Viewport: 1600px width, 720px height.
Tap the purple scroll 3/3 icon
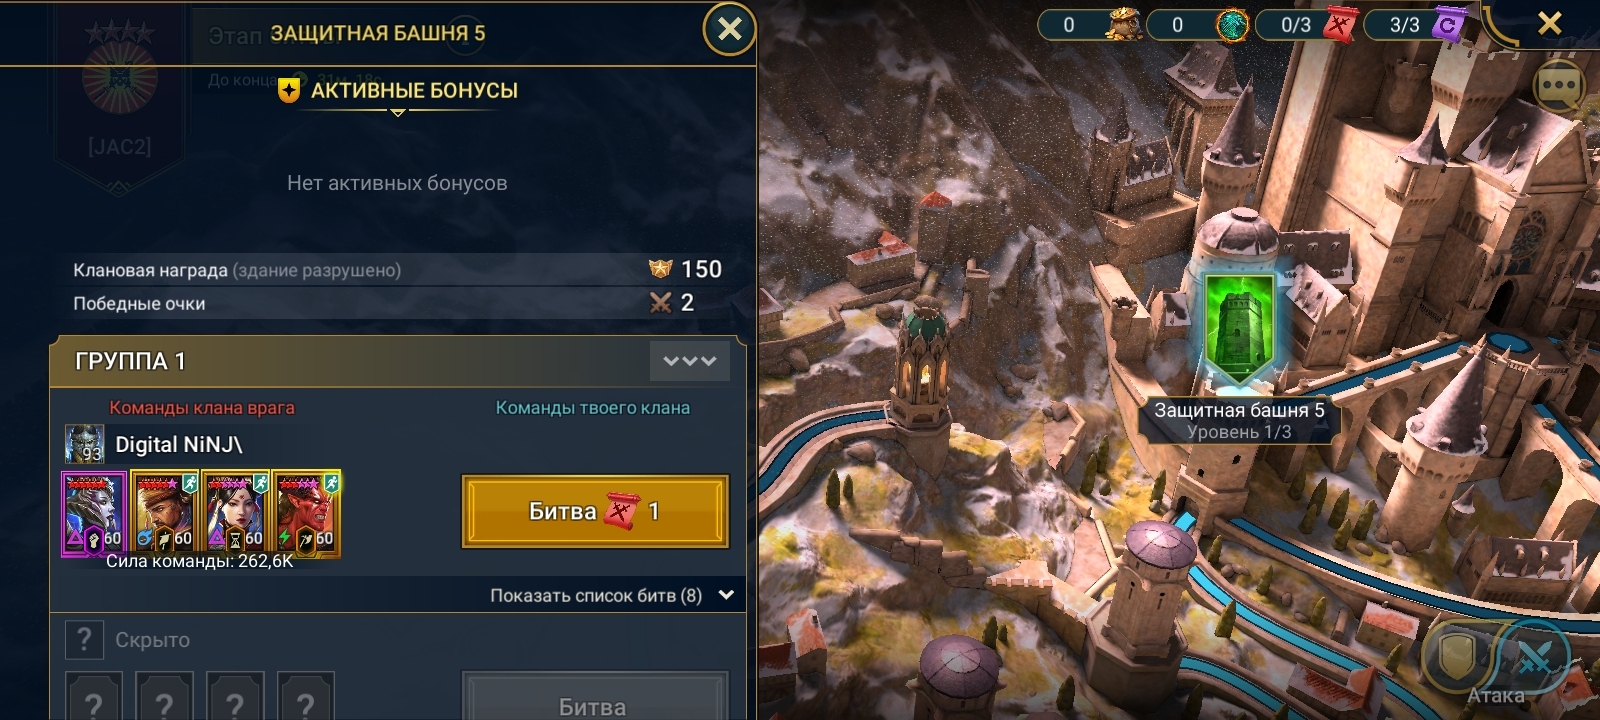(1447, 25)
